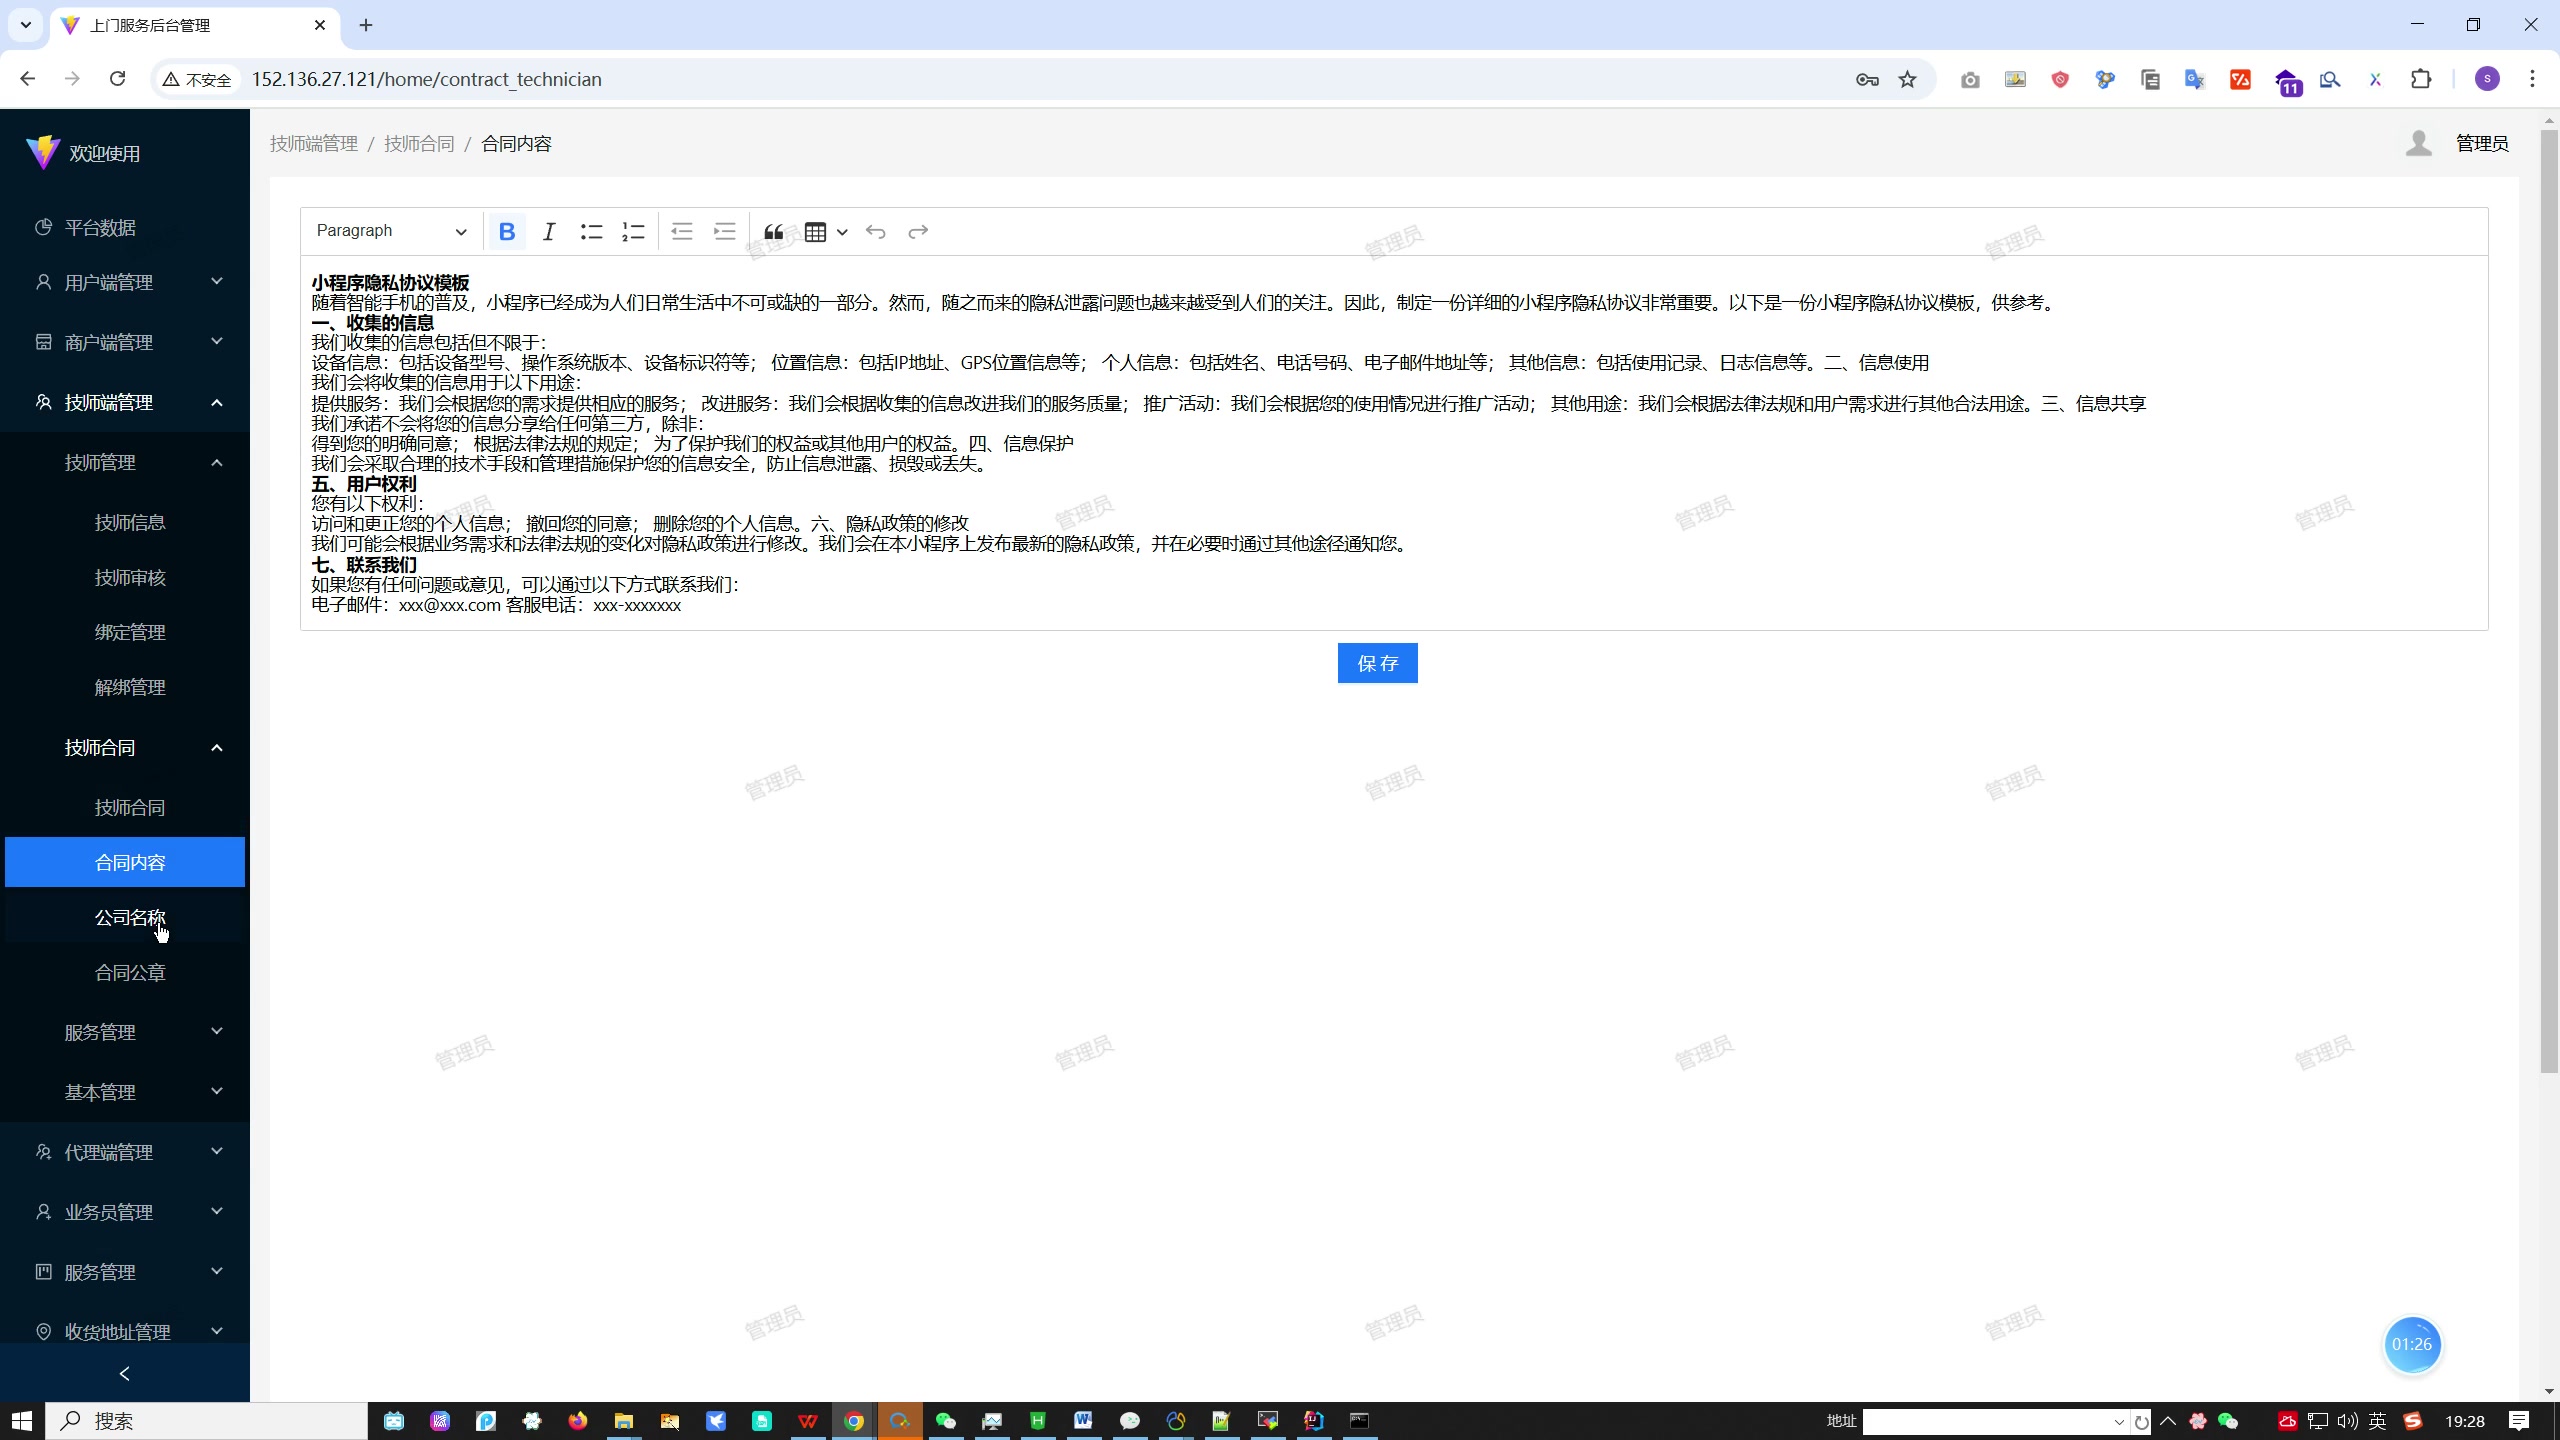Bookmark this page with star icon

tap(1908, 79)
